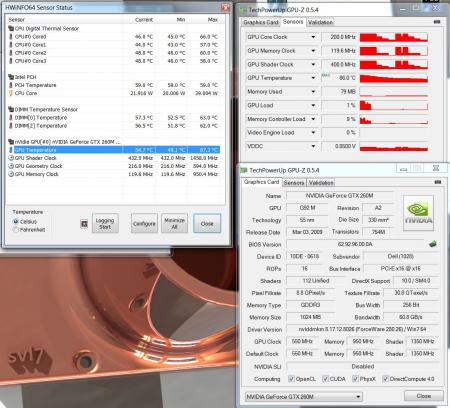Click the GPU Geometry Clock icon in HWiNFO64
The height and width of the screenshot is (408, 450).
pyautogui.click(x=11, y=166)
